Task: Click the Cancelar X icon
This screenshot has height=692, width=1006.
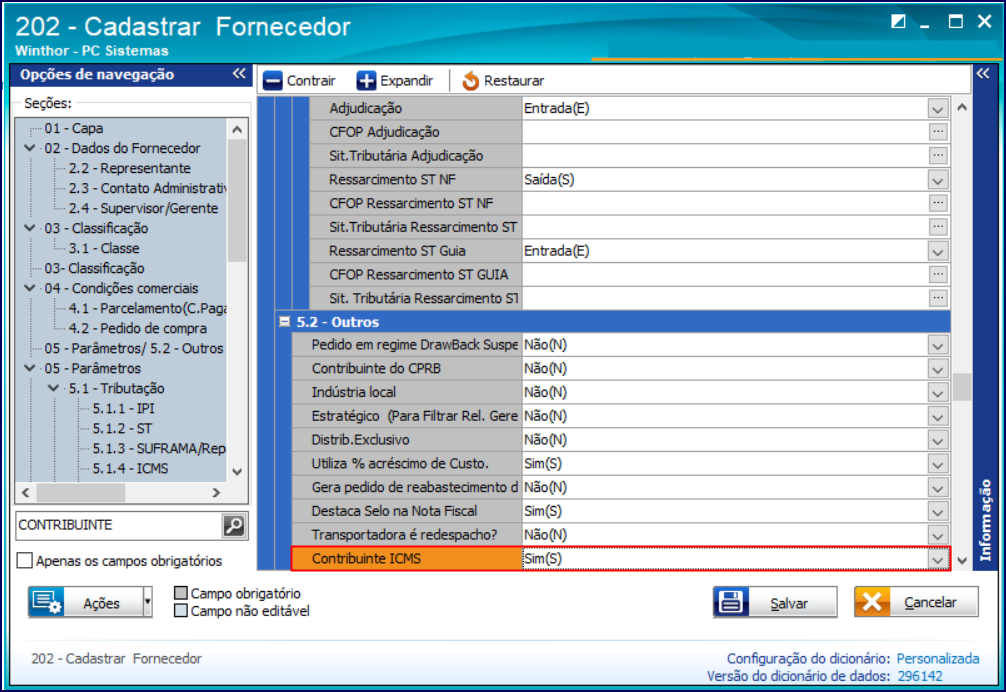Action: [872, 602]
